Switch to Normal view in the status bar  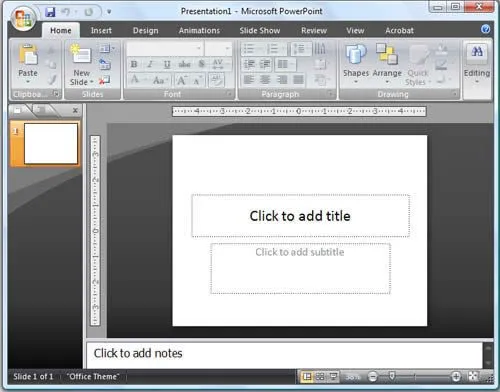tap(307, 377)
